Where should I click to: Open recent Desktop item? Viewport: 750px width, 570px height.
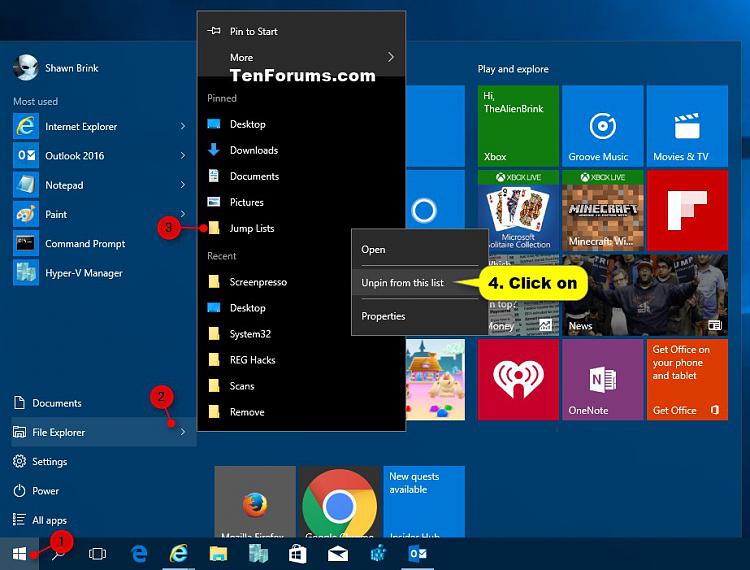pyautogui.click(x=301, y=308)
